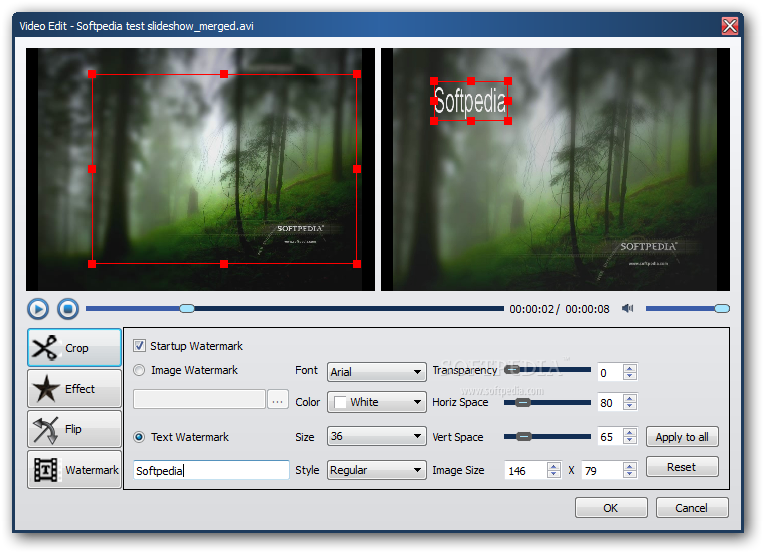
Task: Click the image watermark path field
Action: pyautogui.click(x=199, y=400)
